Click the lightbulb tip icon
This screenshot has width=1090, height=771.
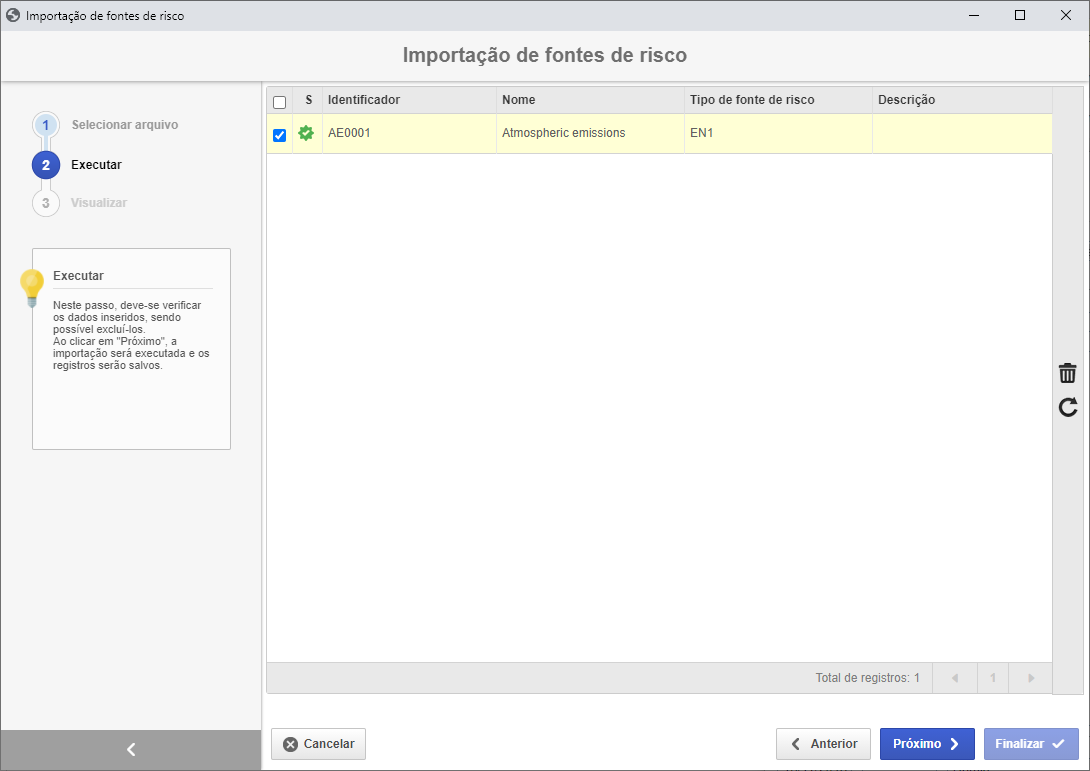coord(32,288)
